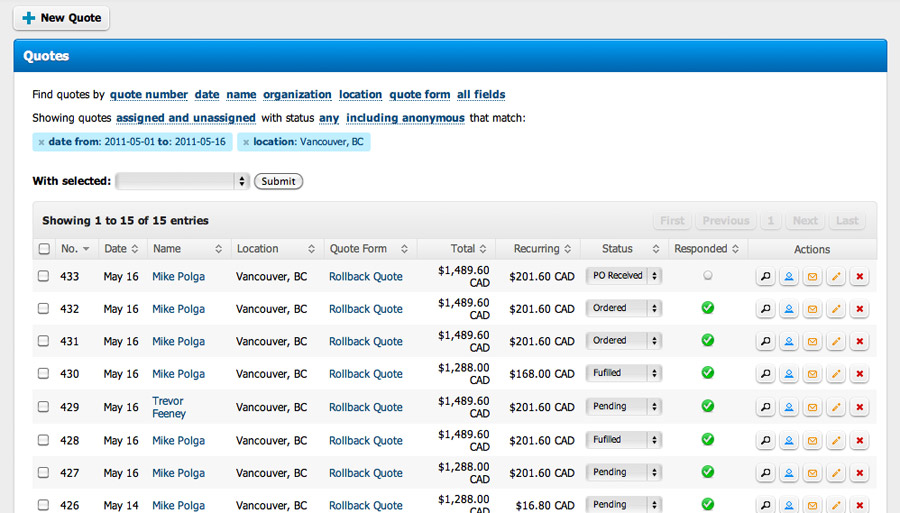Image resolution: width=900 pixels, height=513 pixels.
Task: Tick the checkbox for quote 433
Action: point(43,277)
